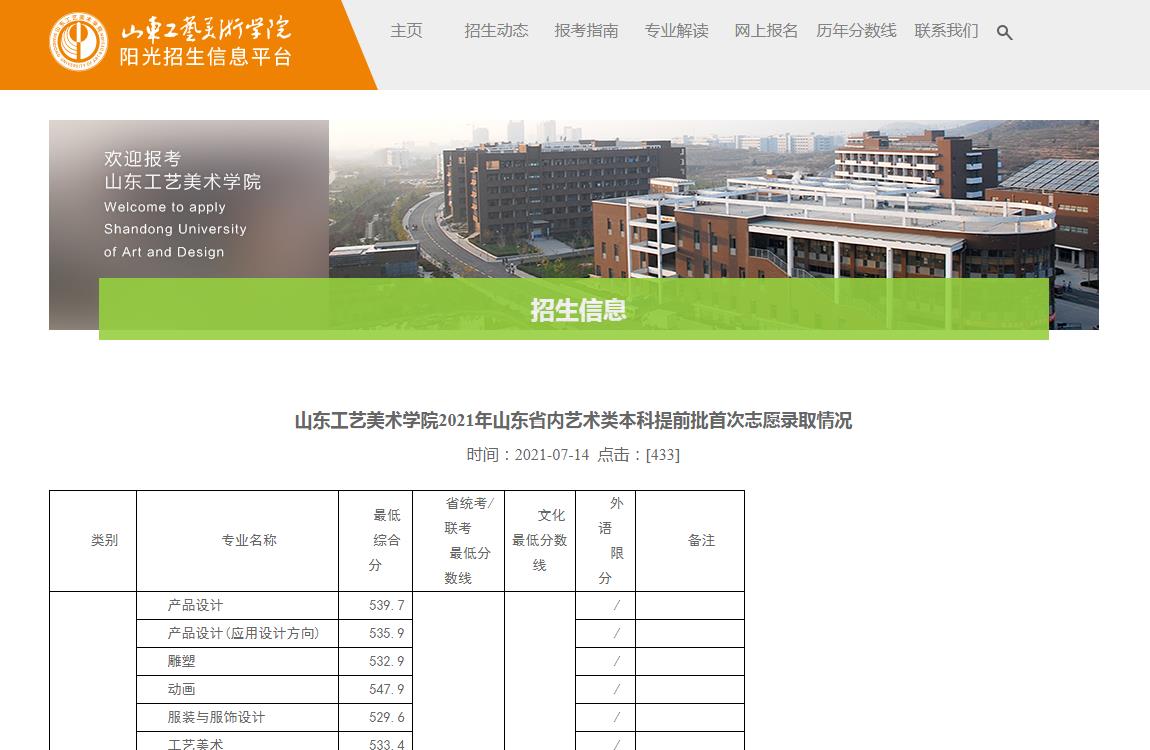Click the 外语限分 slash in 动画 row
This screenshot has width=1150, height=750.
pos(616,689)
